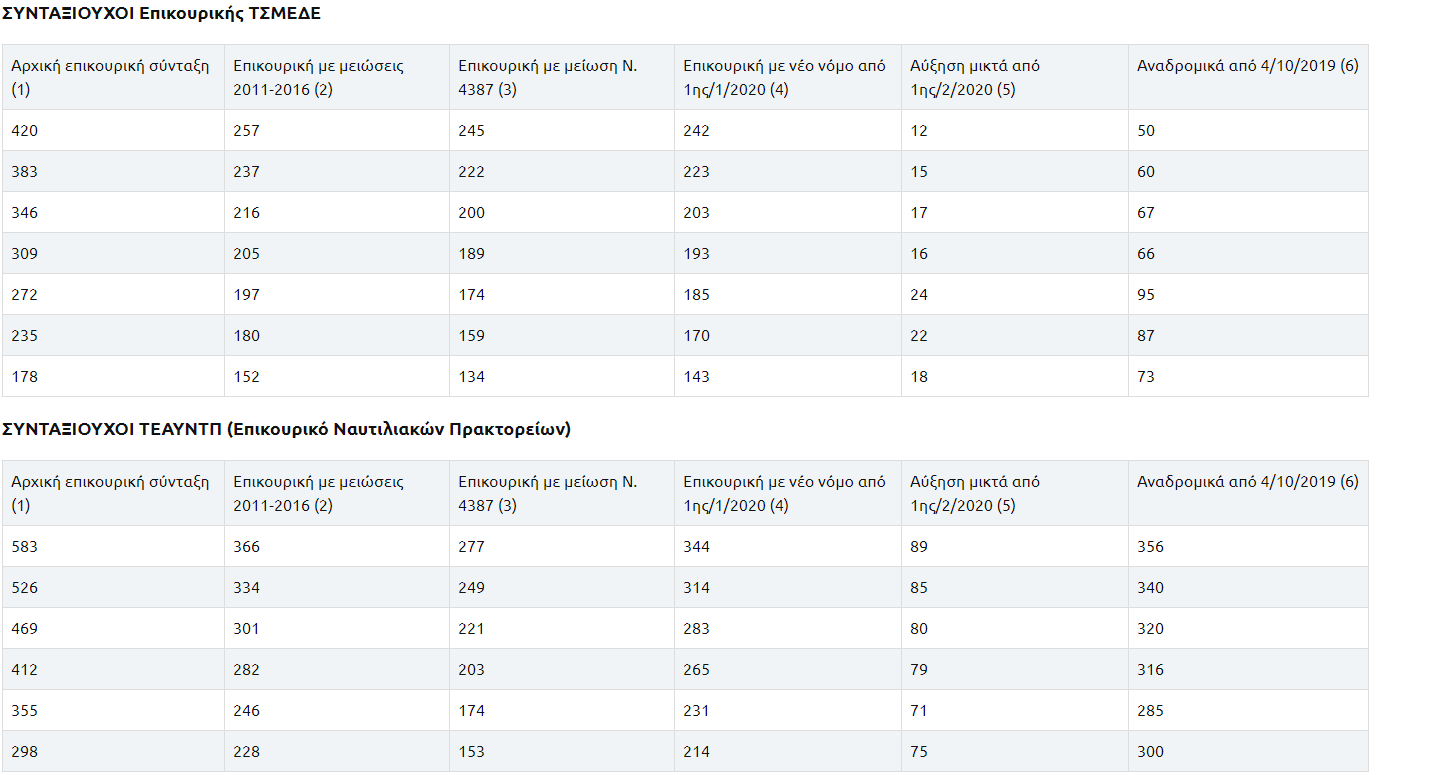
Task: Click the cell with value 309
Action: click(x=25, y=254)
